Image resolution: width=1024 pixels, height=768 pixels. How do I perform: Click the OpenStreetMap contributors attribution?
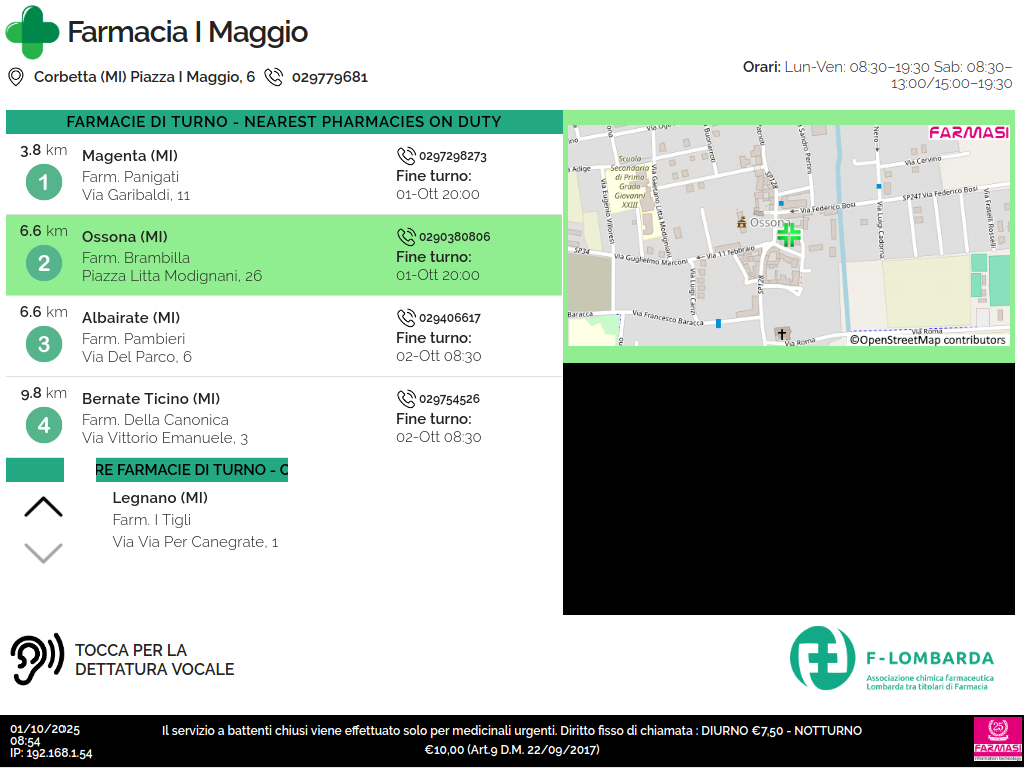point(927,340)
